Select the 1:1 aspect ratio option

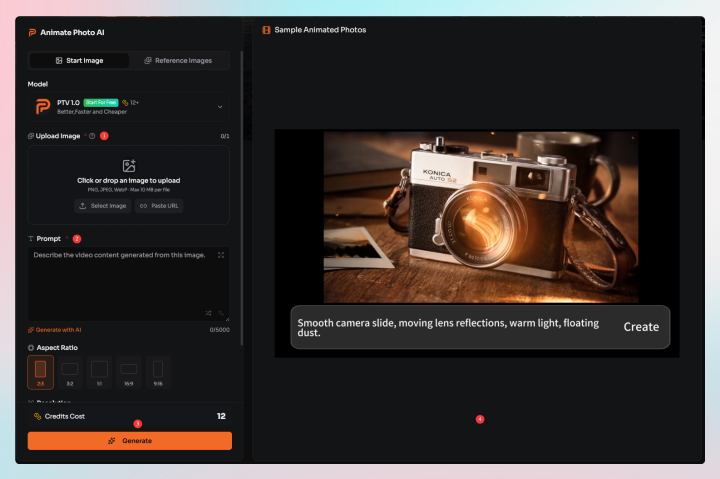pos(99,372)
